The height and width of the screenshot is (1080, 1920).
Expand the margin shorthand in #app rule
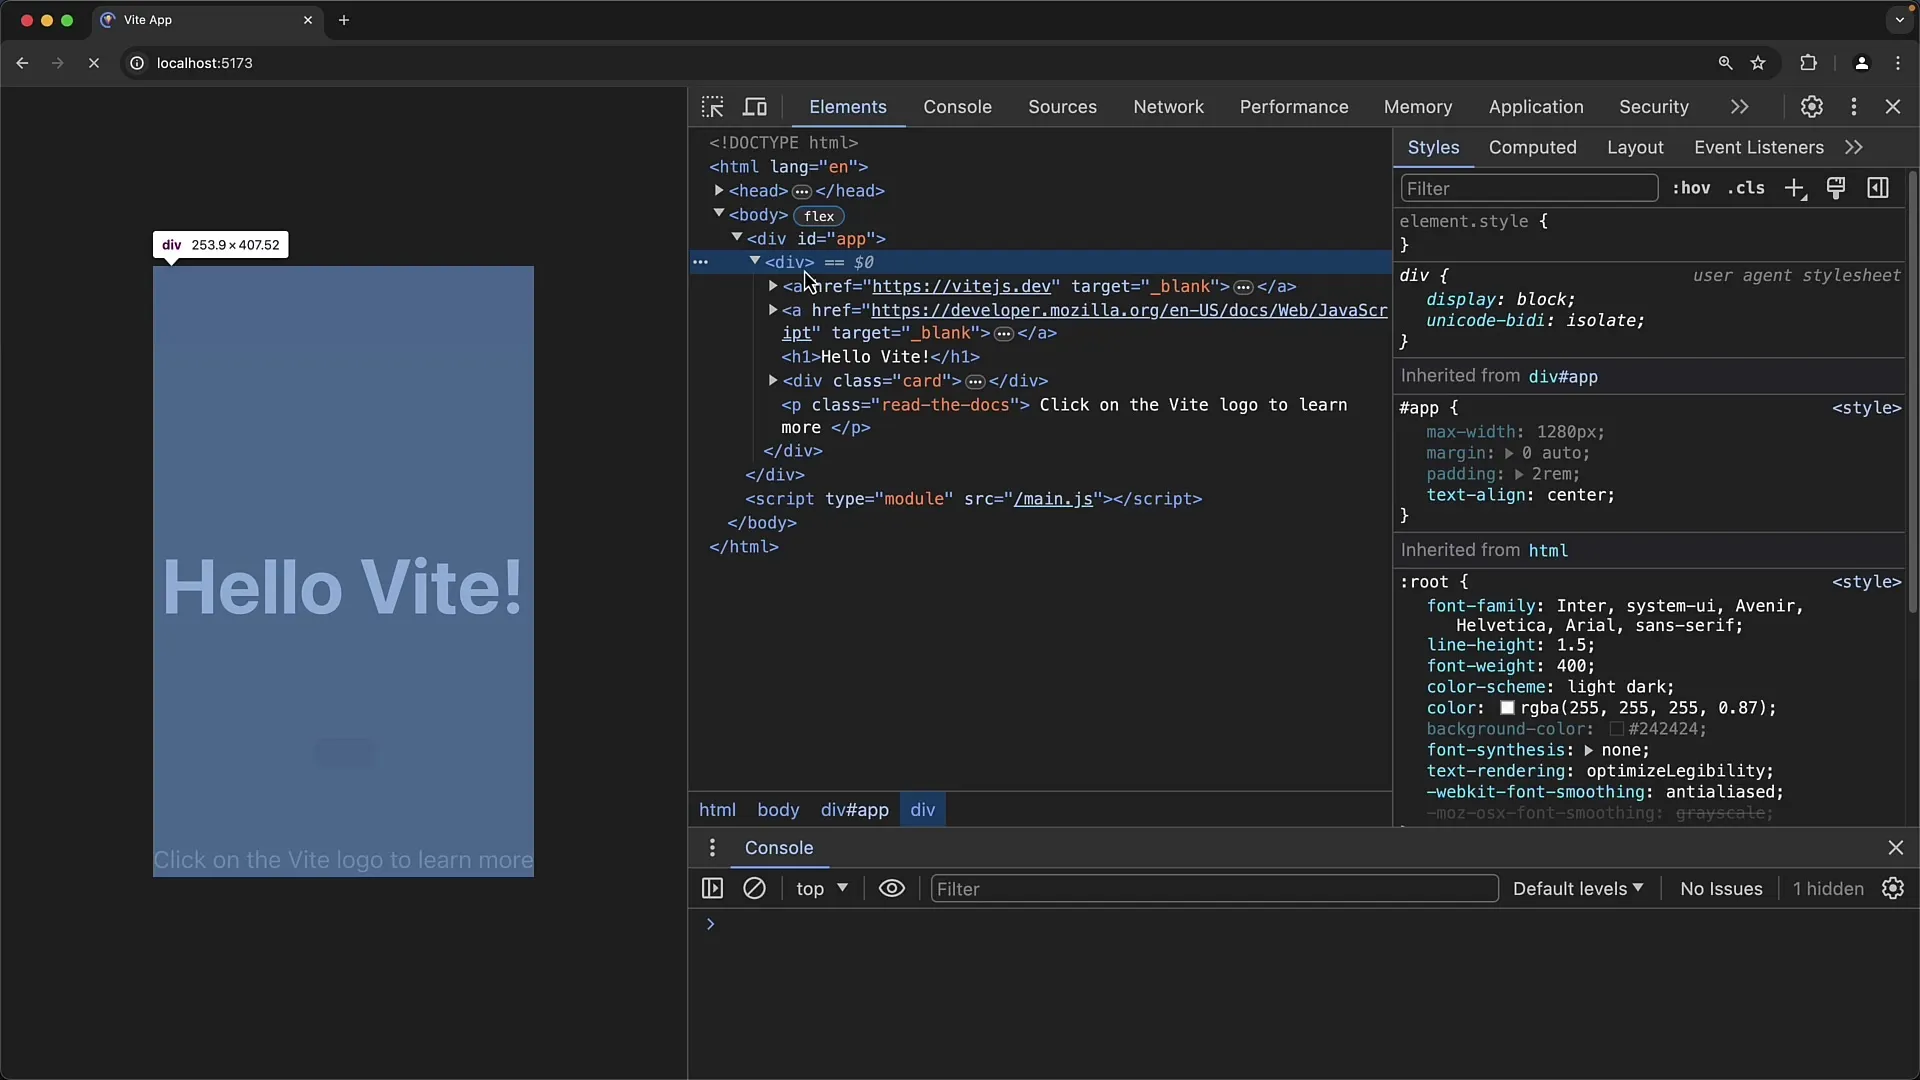pyautogui.click(x=1509, y=454)
